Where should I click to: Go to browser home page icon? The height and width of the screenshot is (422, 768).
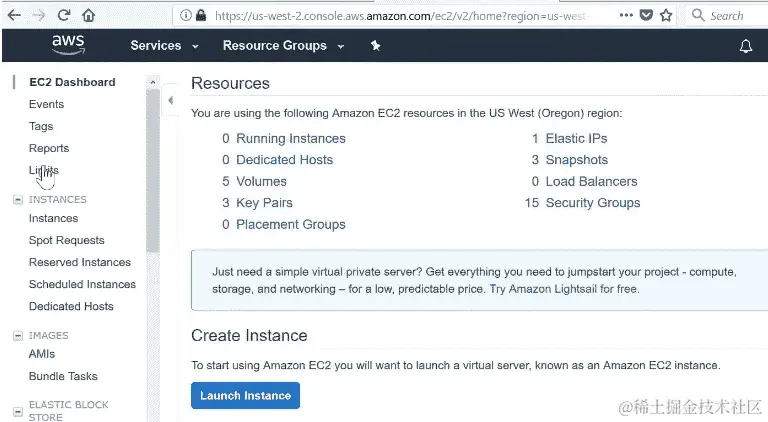click(89, 16)
